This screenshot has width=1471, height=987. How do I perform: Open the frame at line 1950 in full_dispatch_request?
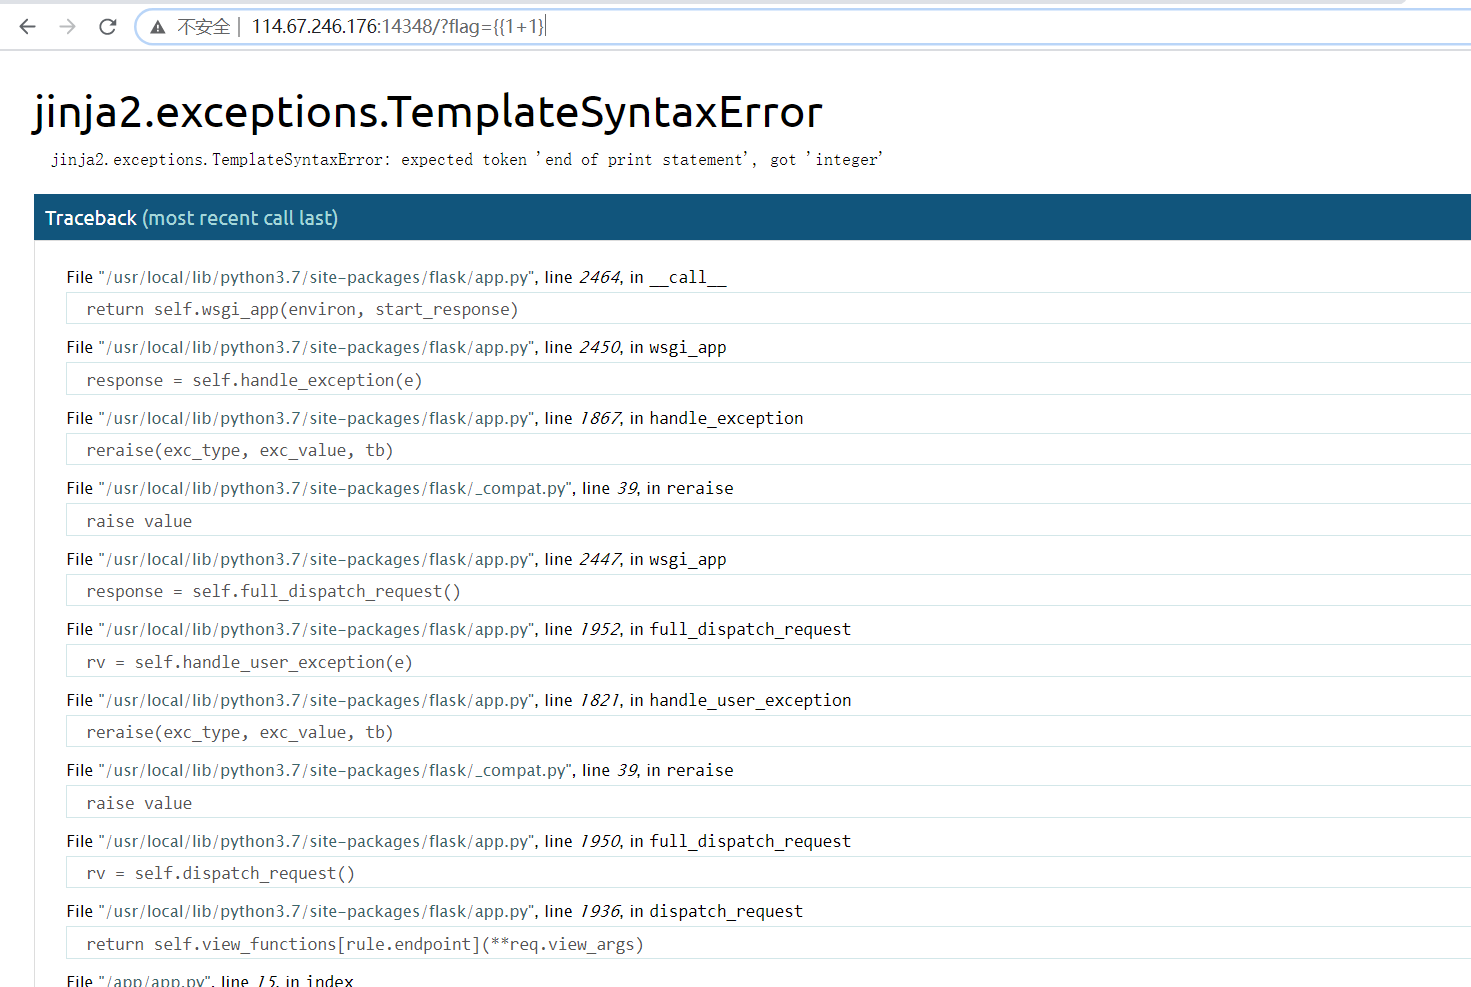point(458,841)
